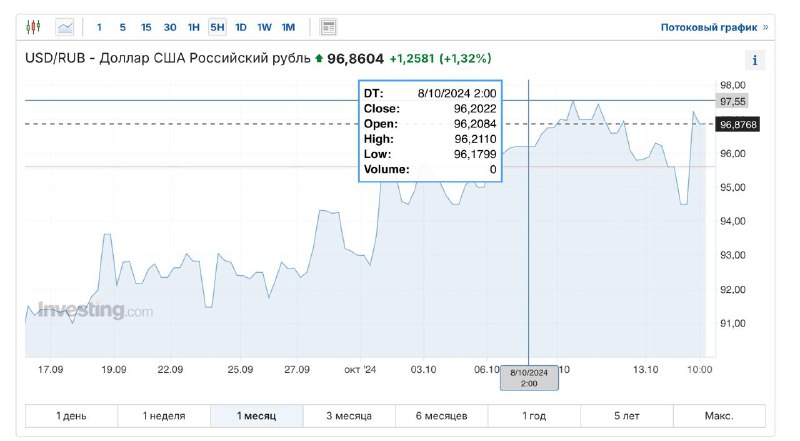Image resolution: width=800 pixels, height=441 pixels.
Task: Set the interval to 1D
Action: 241,27
